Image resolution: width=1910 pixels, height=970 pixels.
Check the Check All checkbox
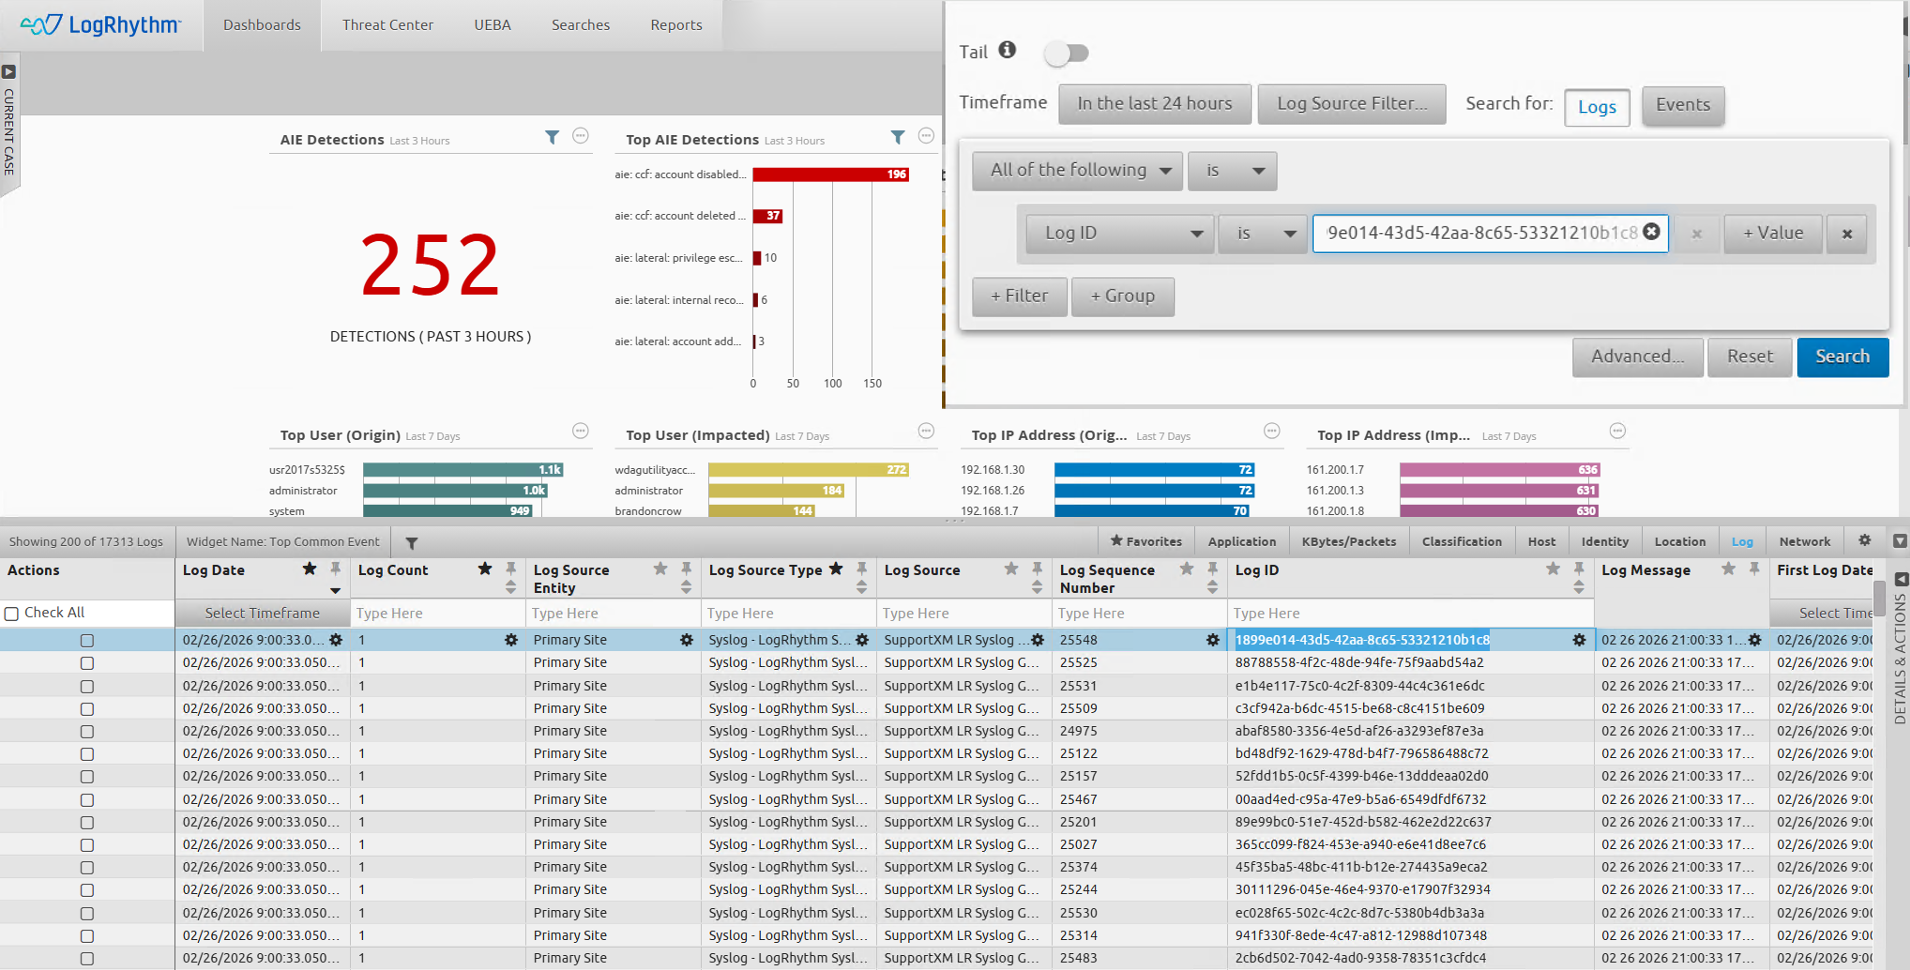(12, 613)
